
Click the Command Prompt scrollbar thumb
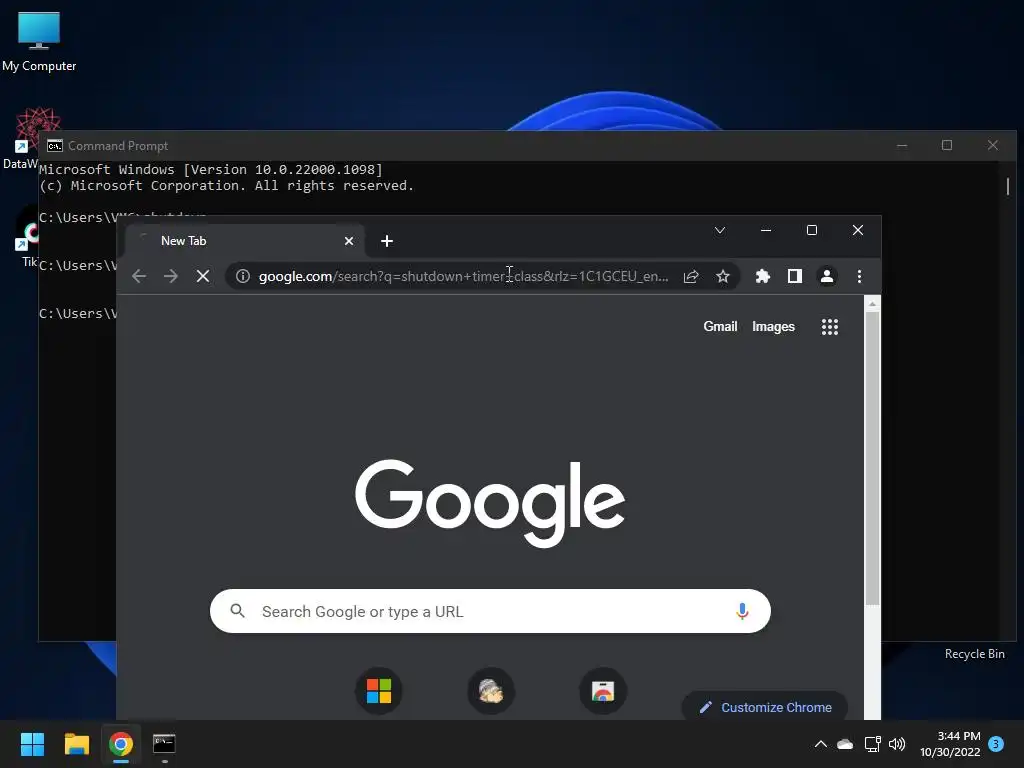[1008, 185]
